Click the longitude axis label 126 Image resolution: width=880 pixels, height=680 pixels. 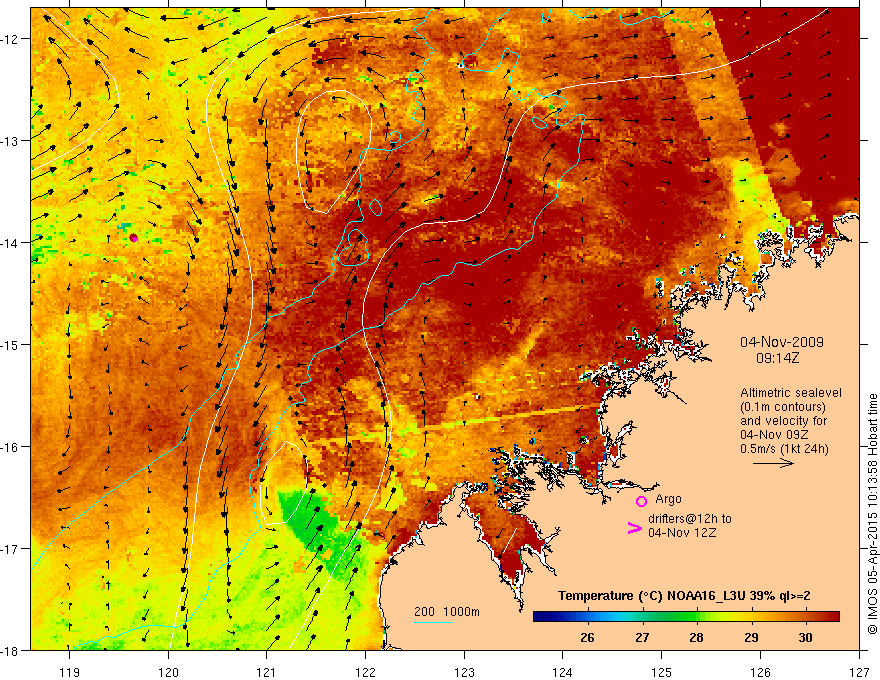[x=760, y=672]
